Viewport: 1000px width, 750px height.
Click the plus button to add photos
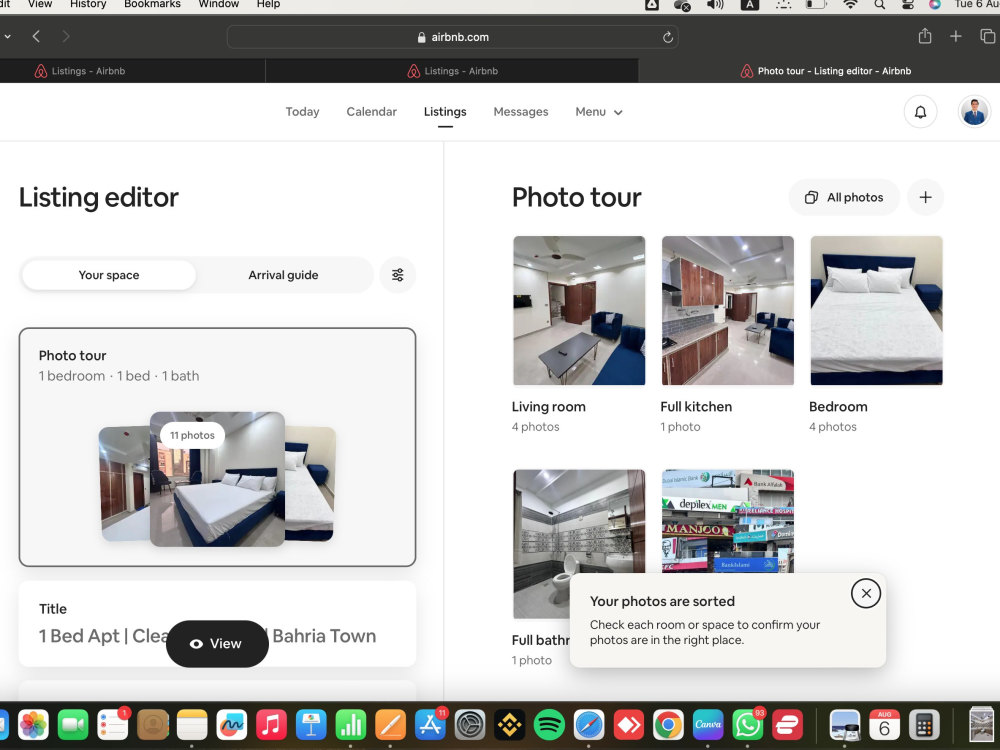925,197
